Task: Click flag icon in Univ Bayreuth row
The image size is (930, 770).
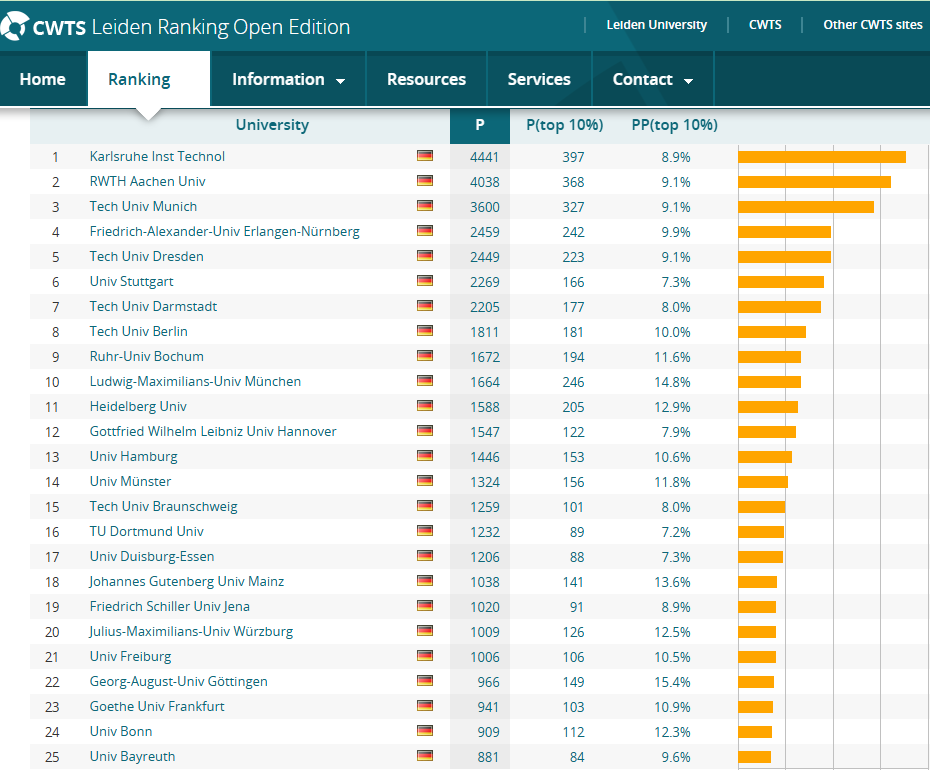Action: [425, 756]
